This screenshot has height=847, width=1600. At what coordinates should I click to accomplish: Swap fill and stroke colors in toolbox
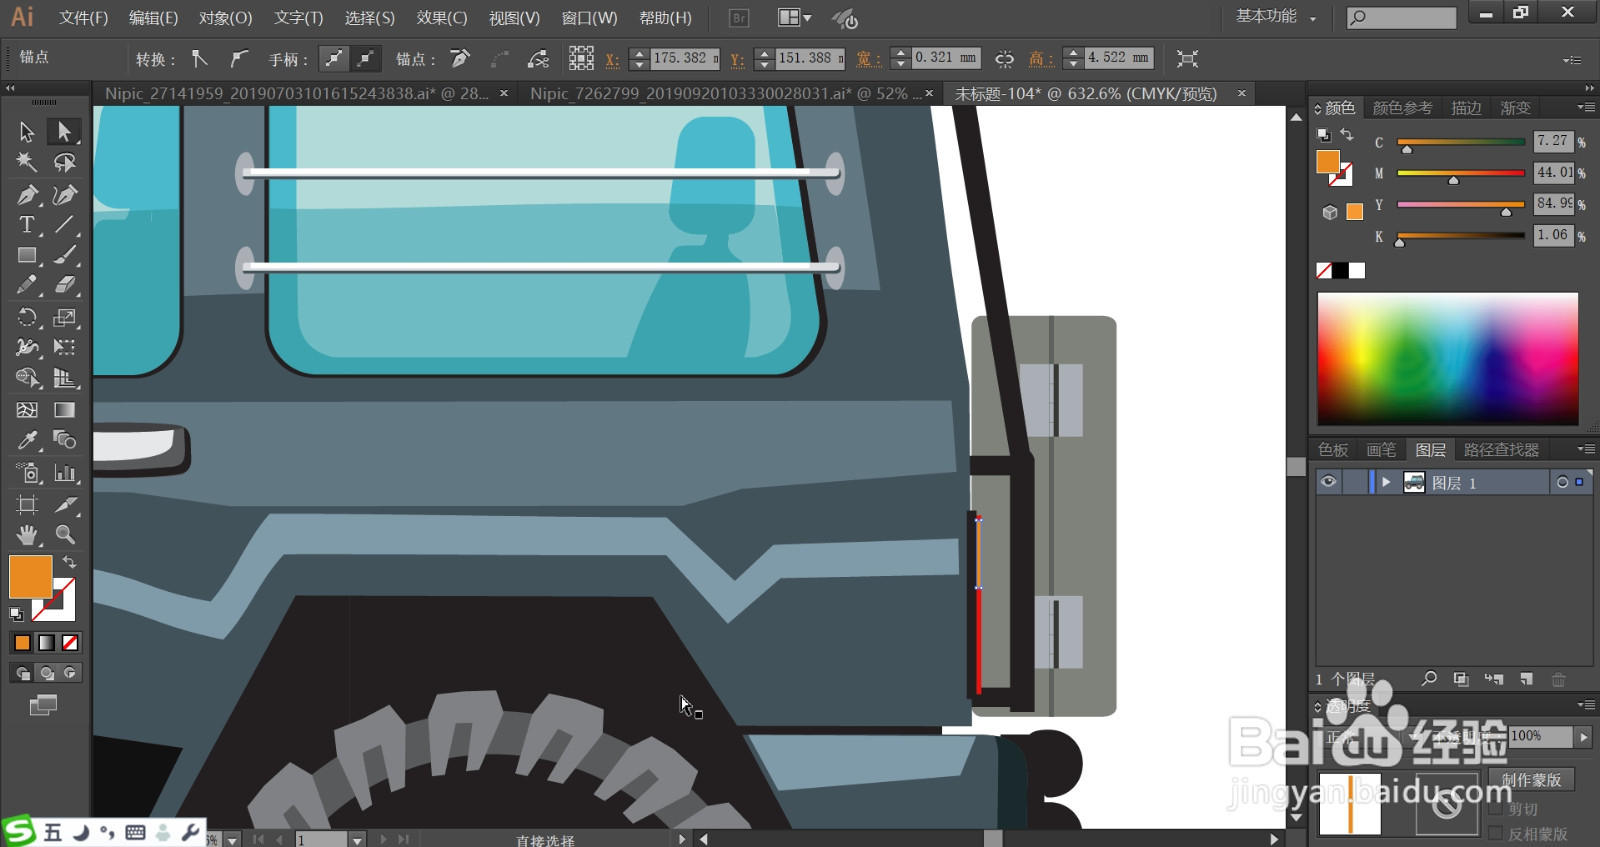69,562
